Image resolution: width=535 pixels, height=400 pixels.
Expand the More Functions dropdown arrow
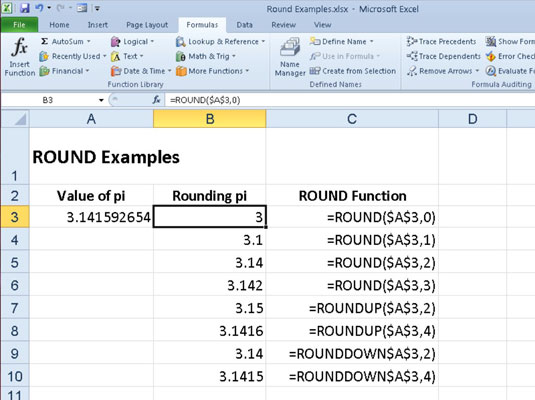[247, 71]
